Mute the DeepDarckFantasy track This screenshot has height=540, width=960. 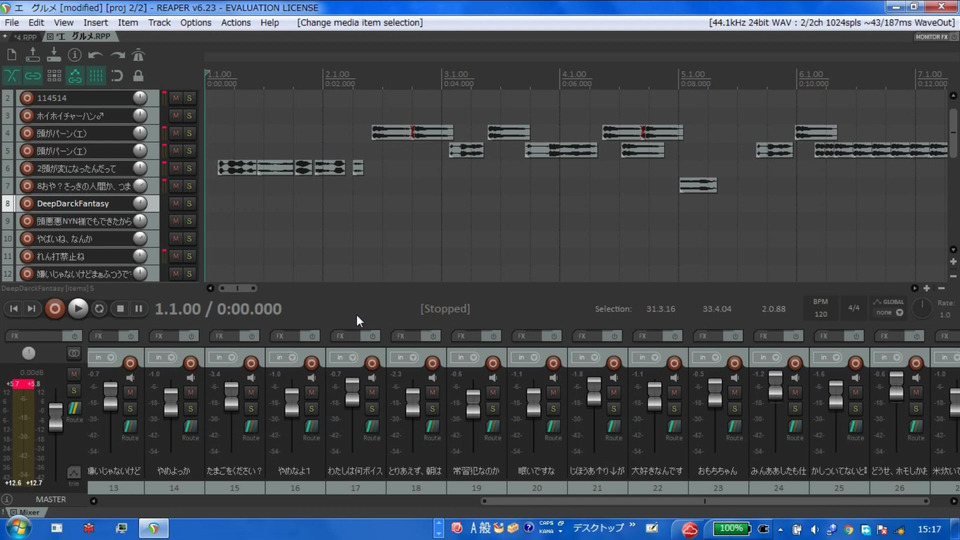(175, 203)
